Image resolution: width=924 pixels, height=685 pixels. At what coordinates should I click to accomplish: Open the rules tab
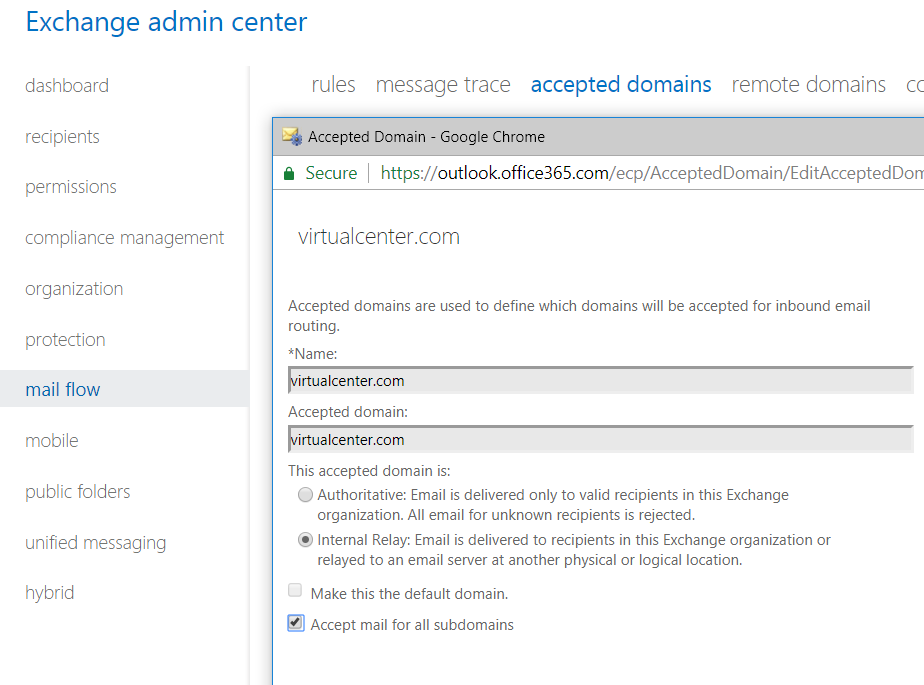point(334,85)
